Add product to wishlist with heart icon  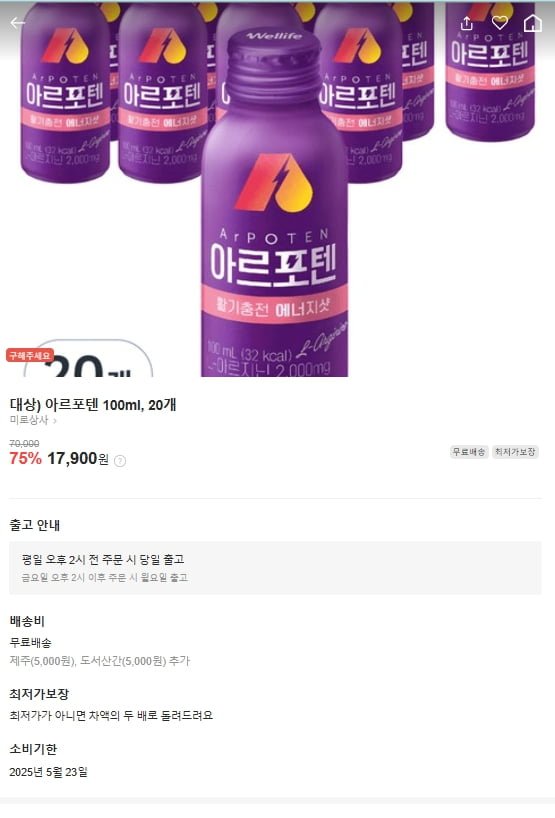[500, 22]
